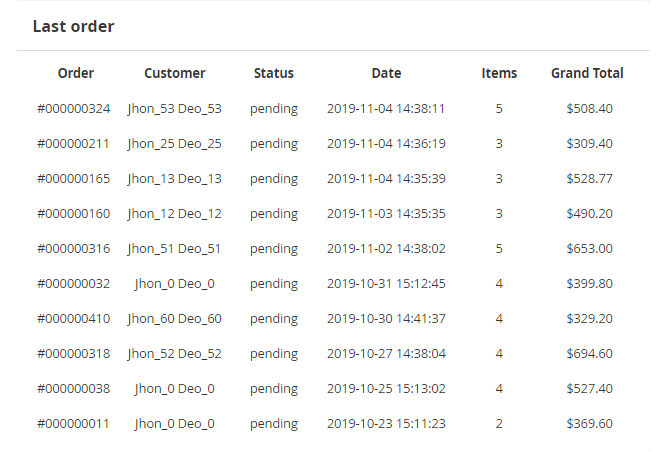Click the Status column header
This screenshot has height=452, width=668.
274,73
